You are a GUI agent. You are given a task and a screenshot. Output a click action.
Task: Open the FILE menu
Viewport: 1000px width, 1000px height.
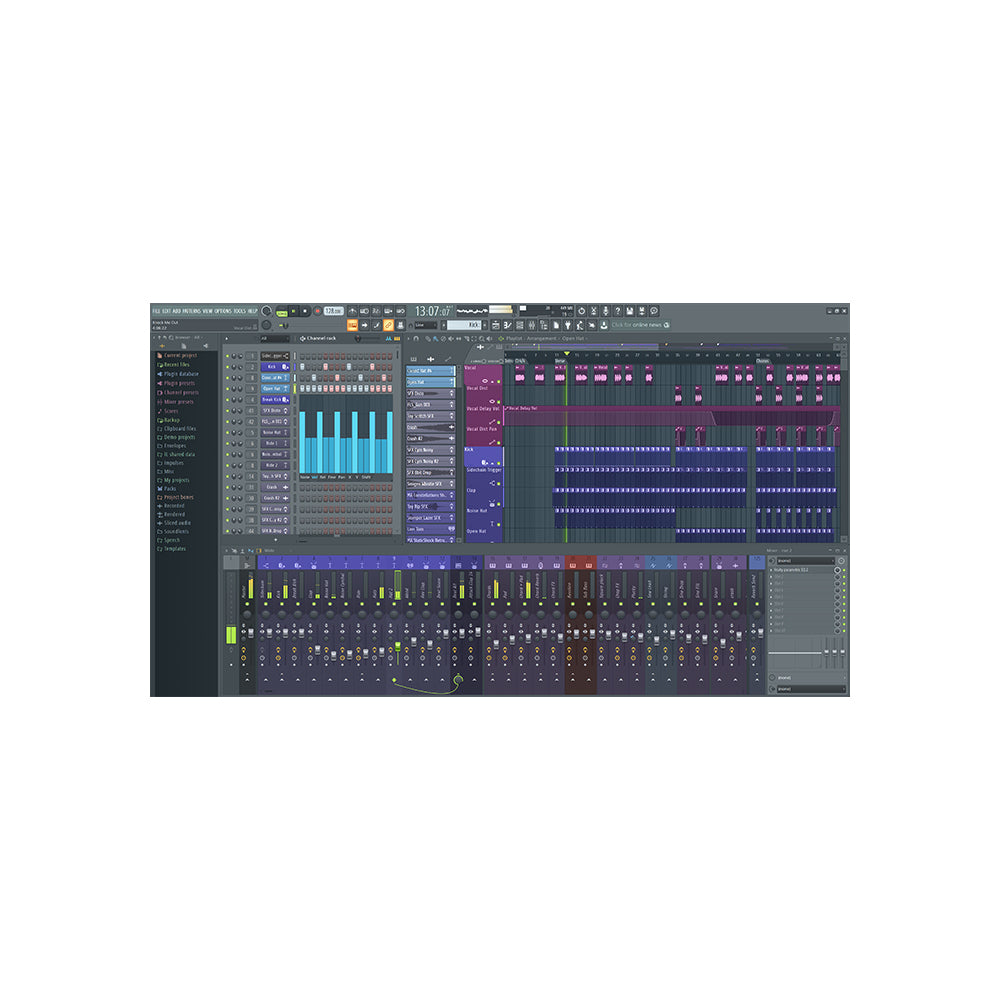tap(156, 311)
